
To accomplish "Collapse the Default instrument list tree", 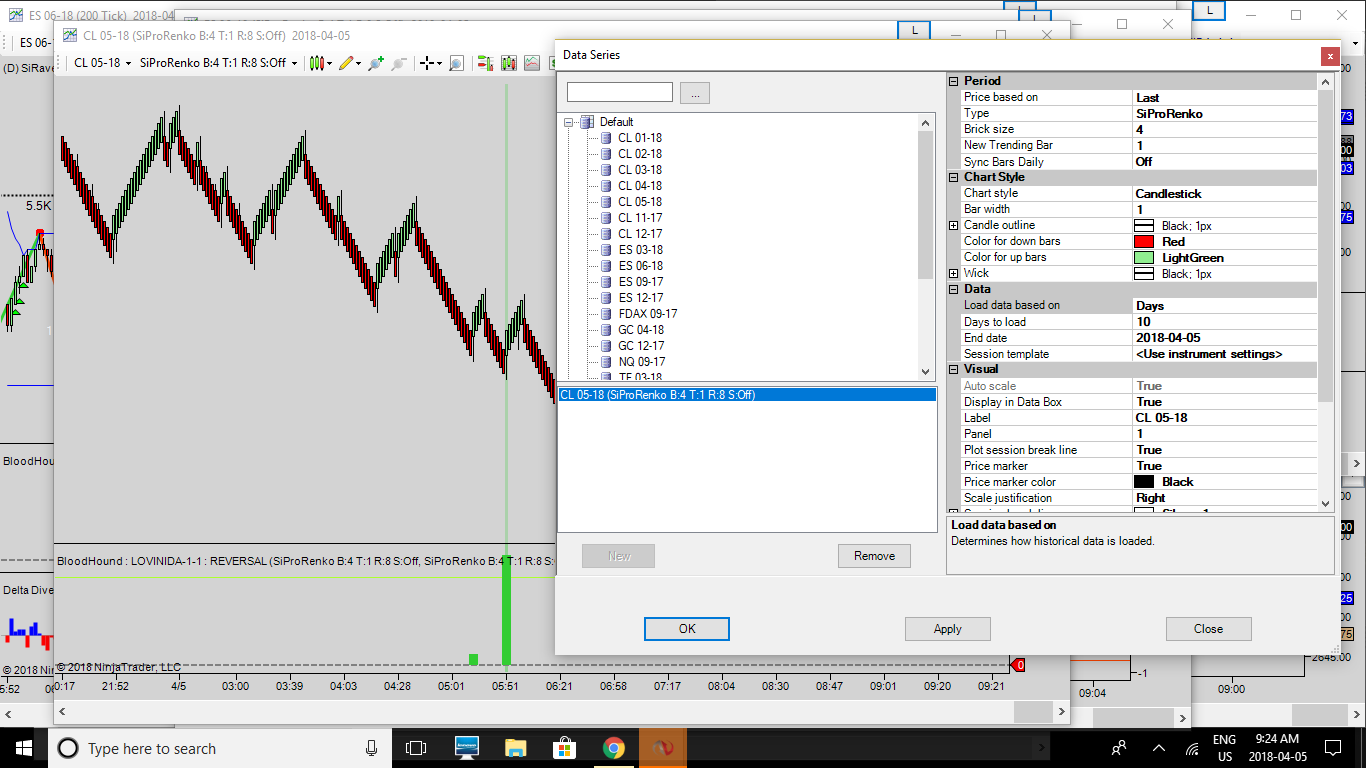I will [569, 122].
